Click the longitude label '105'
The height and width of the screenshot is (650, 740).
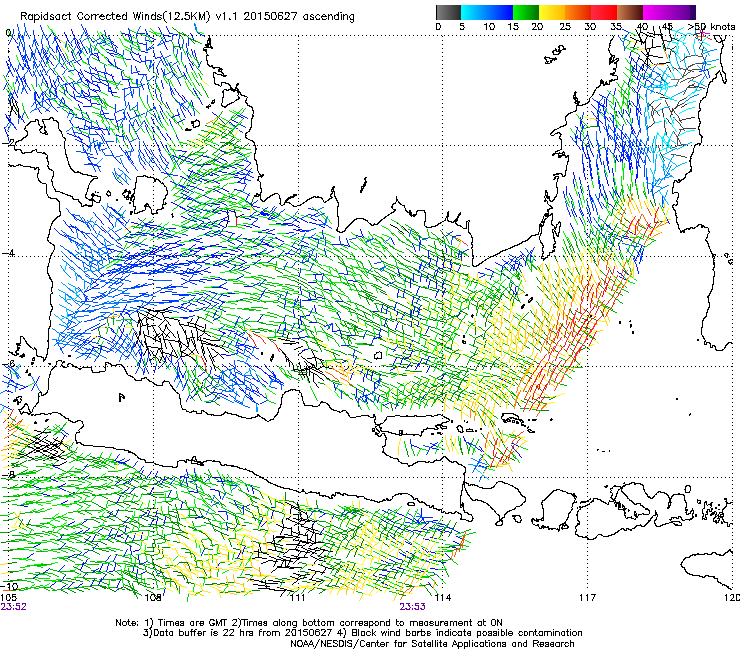tap(8, 598)
